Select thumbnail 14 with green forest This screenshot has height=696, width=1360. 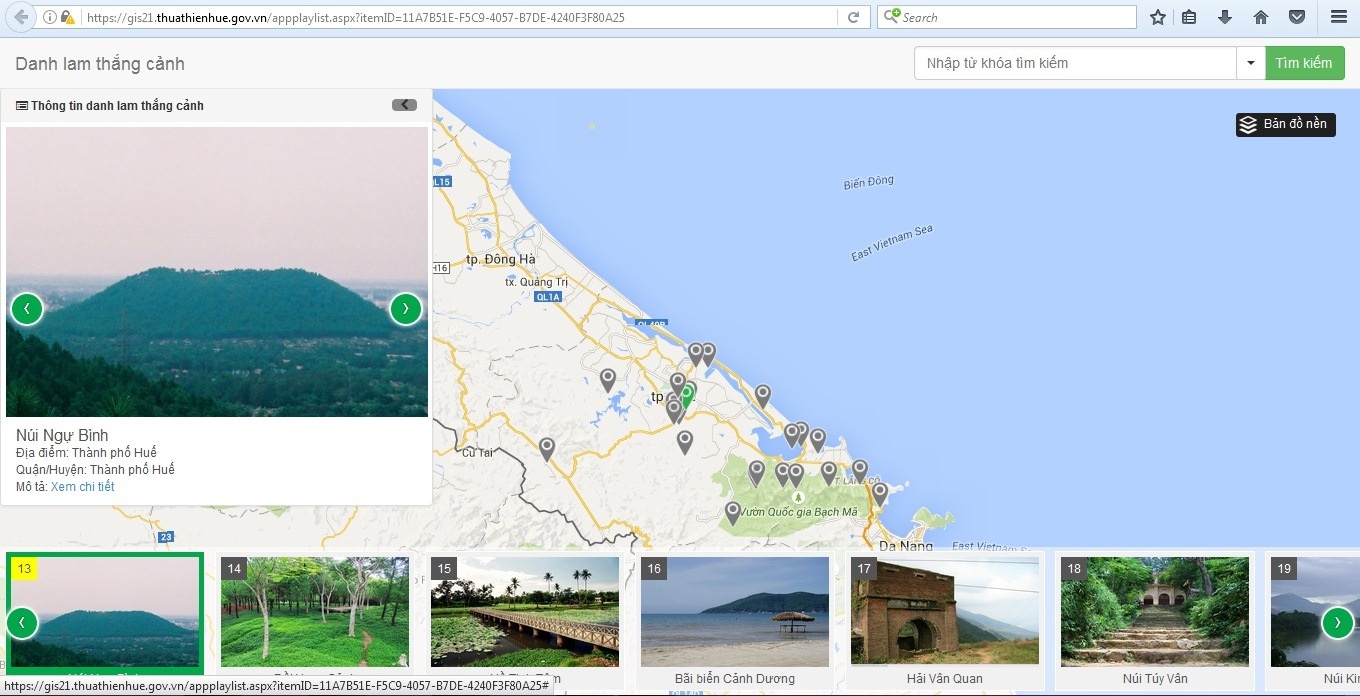[315, 611]
